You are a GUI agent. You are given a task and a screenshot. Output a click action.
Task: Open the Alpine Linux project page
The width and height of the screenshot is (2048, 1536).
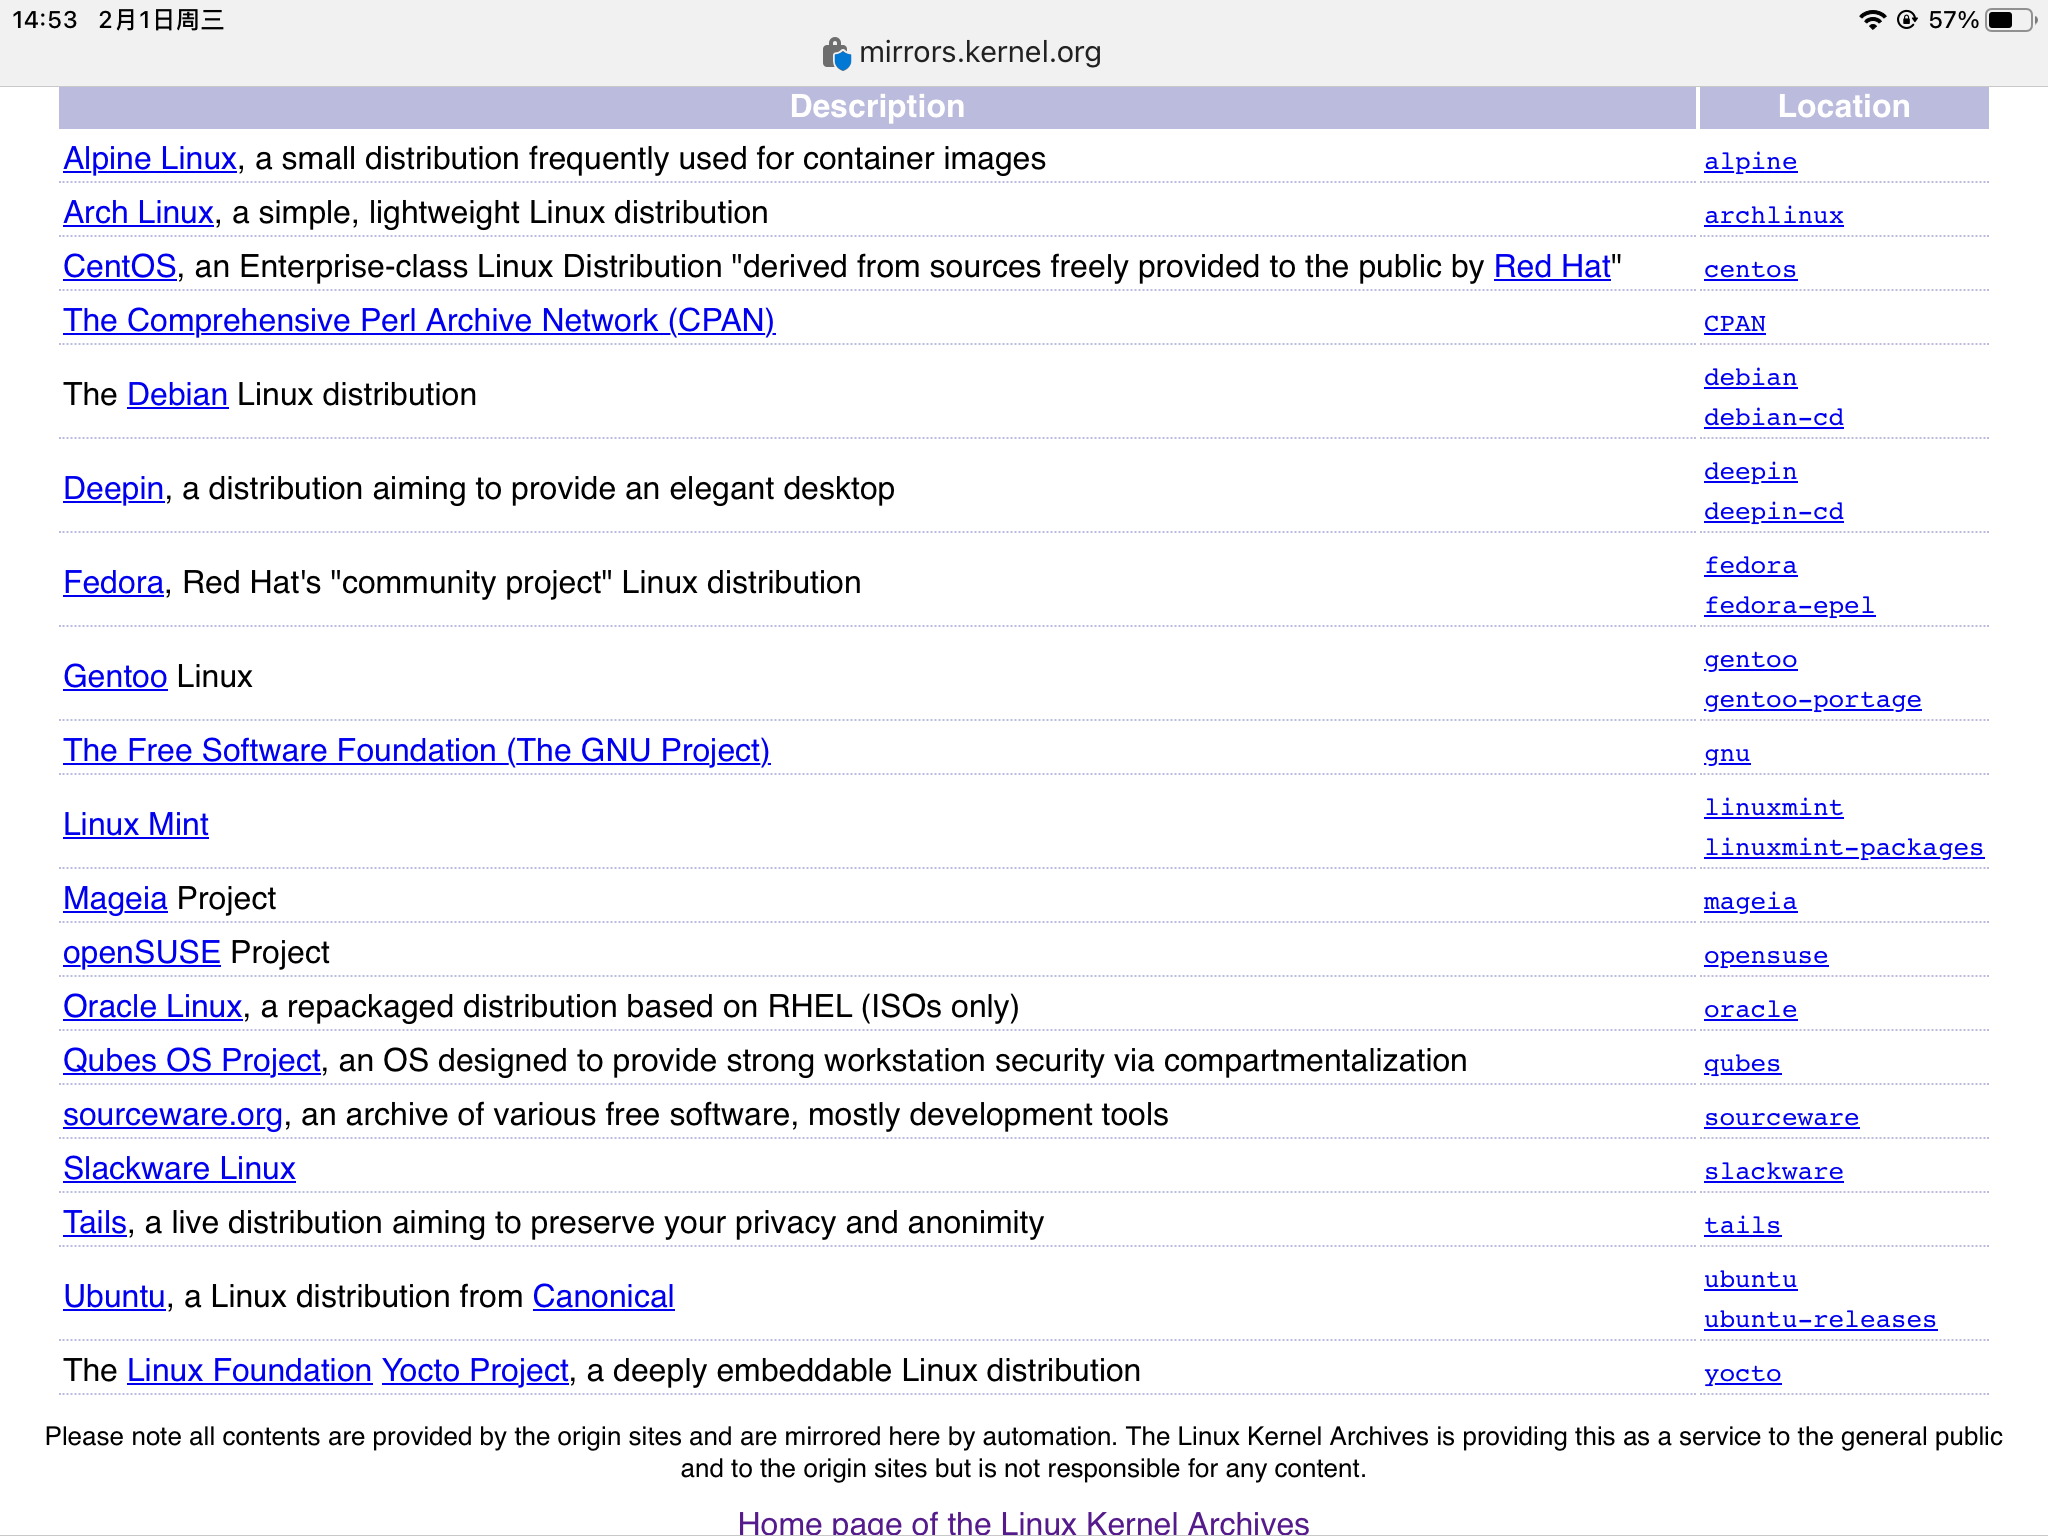coord(148,158)
